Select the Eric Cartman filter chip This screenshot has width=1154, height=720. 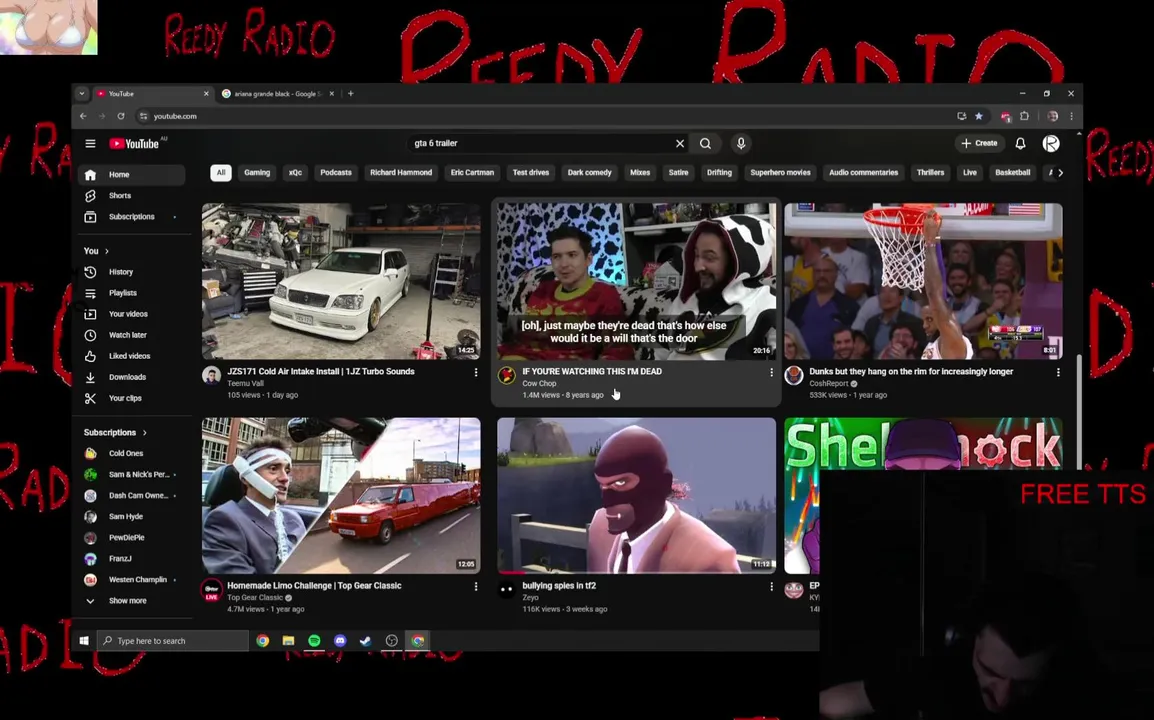coord(472,172)
